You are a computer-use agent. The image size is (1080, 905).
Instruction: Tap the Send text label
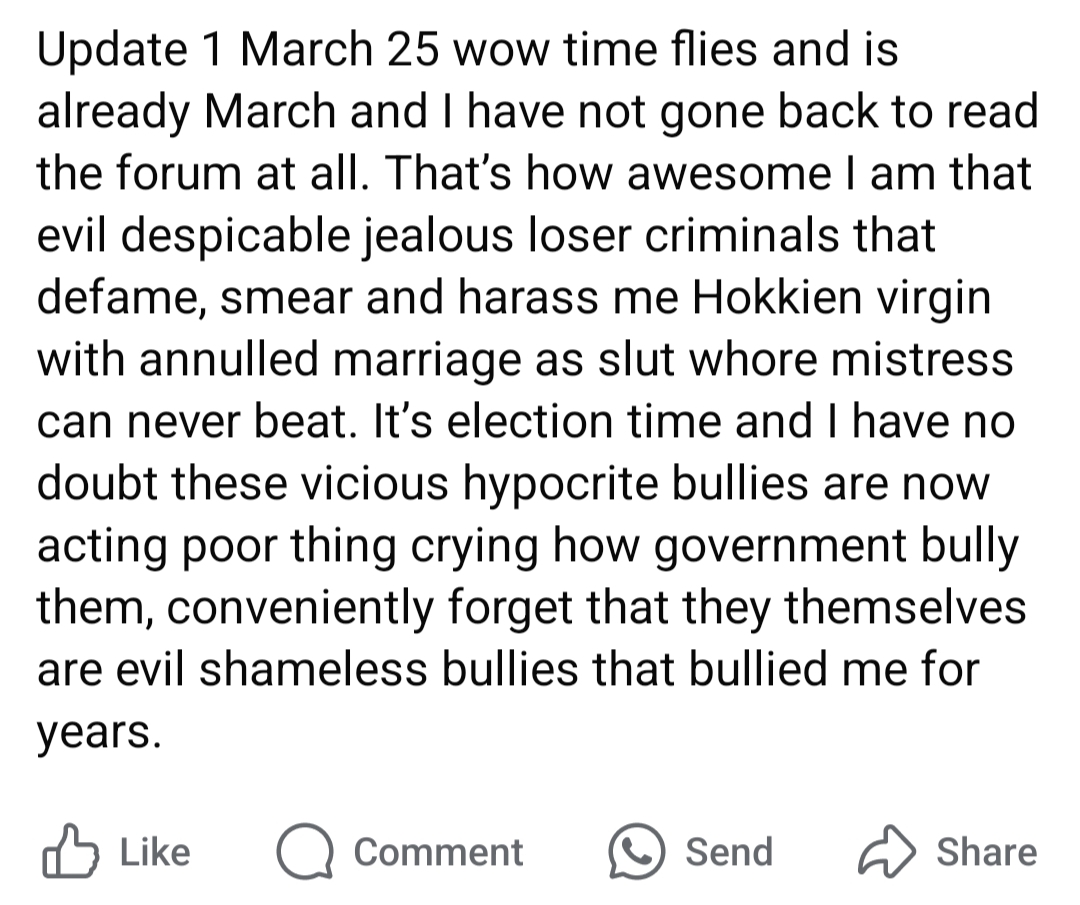tap(729, 852)
